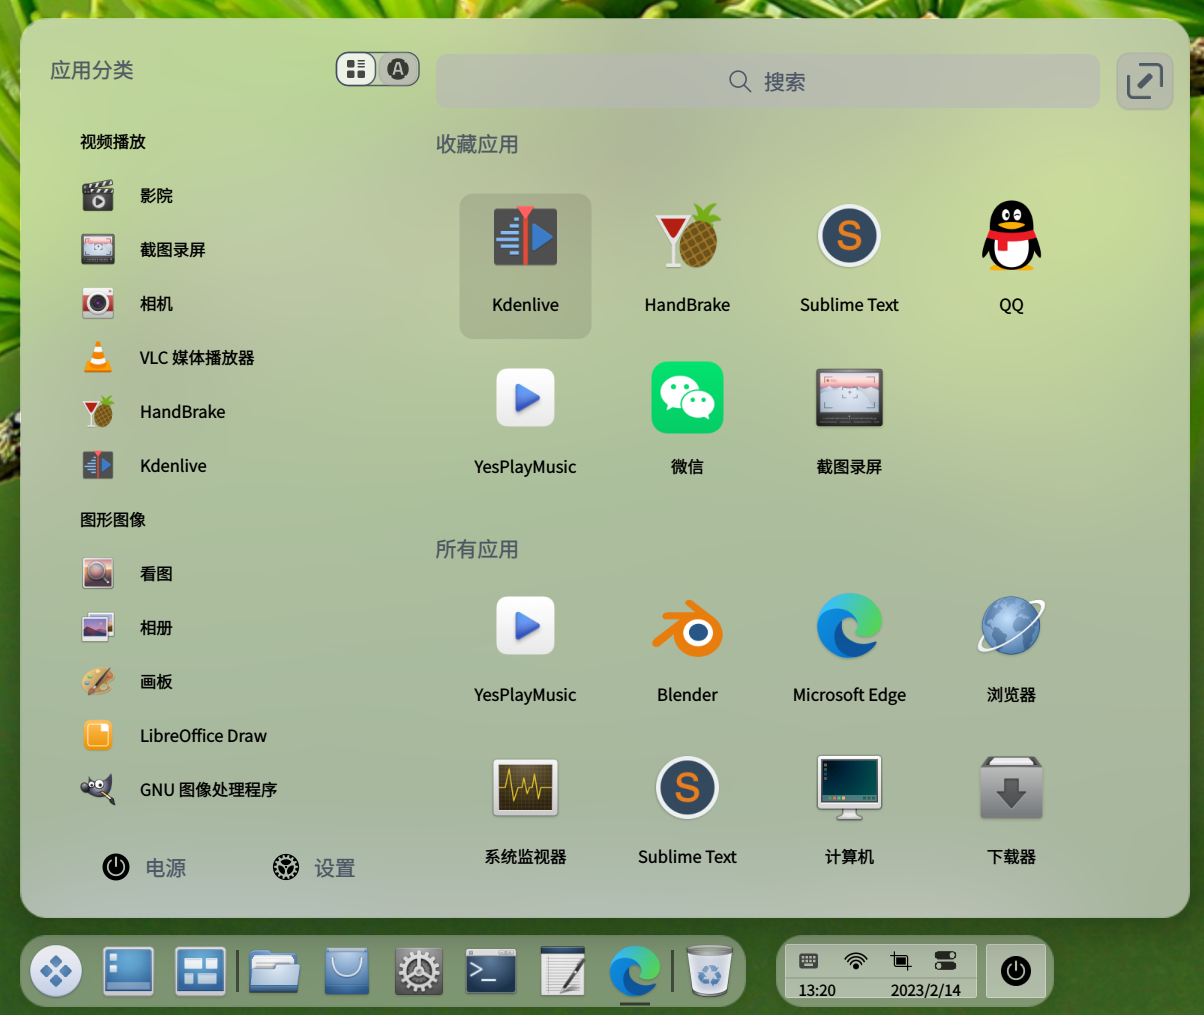
Task: Open 设置 settings from launcher
Action: click(314, 868)
